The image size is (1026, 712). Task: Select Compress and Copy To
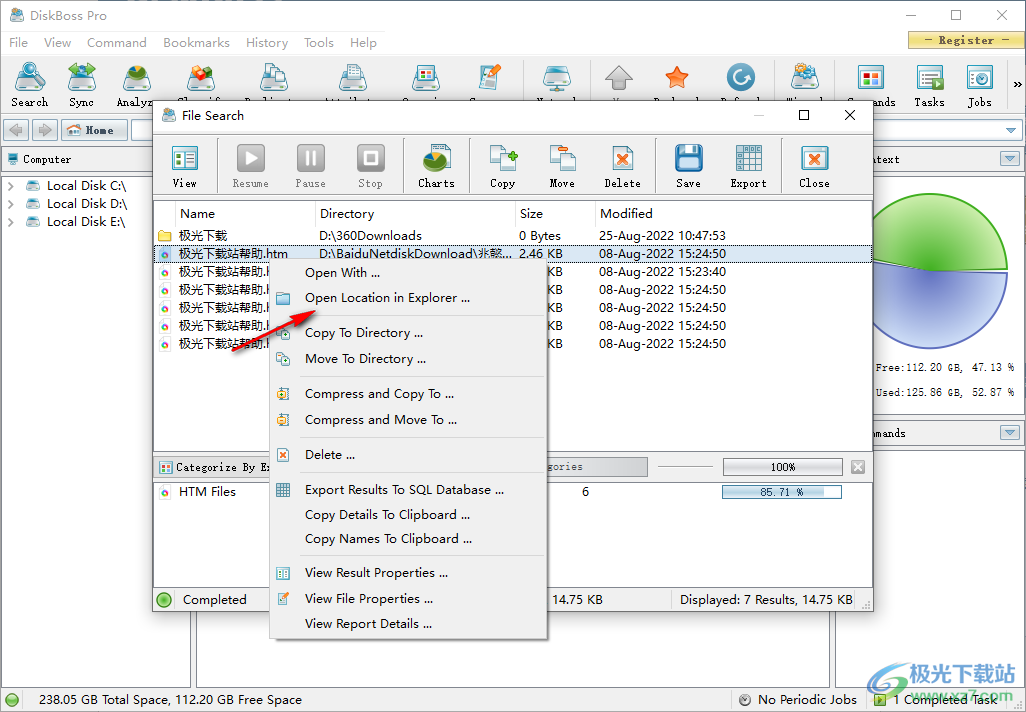[x=408, y=394]
